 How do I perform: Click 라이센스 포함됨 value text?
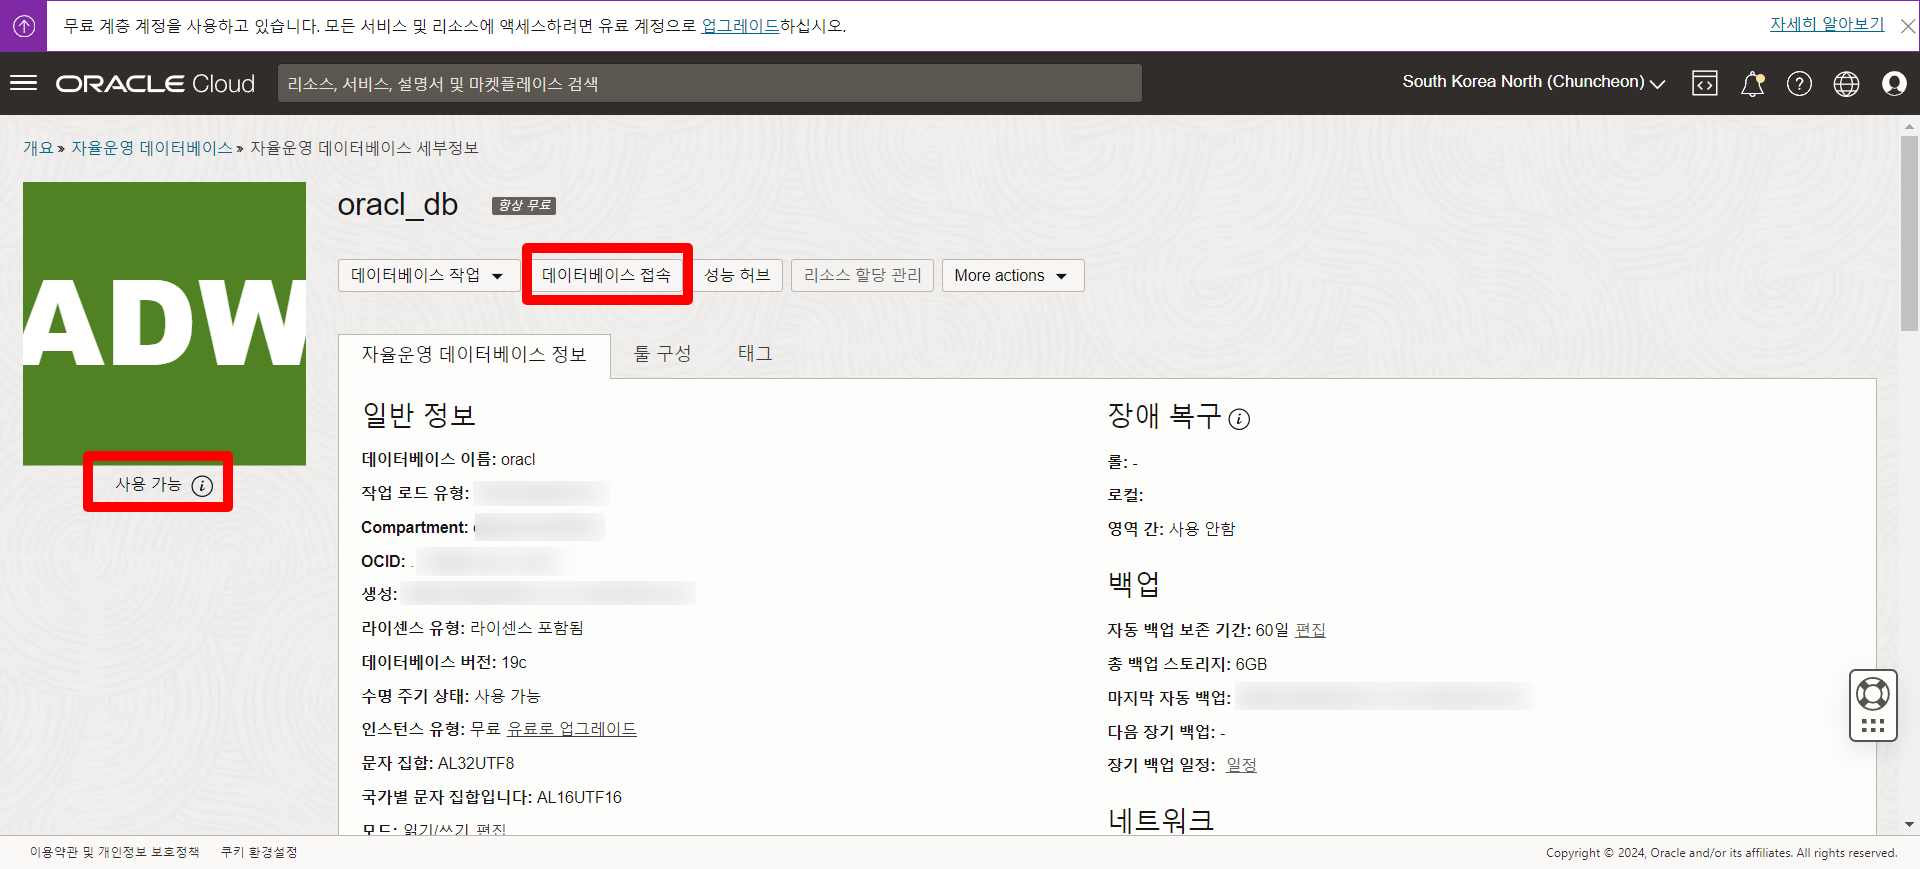point(527,628)
